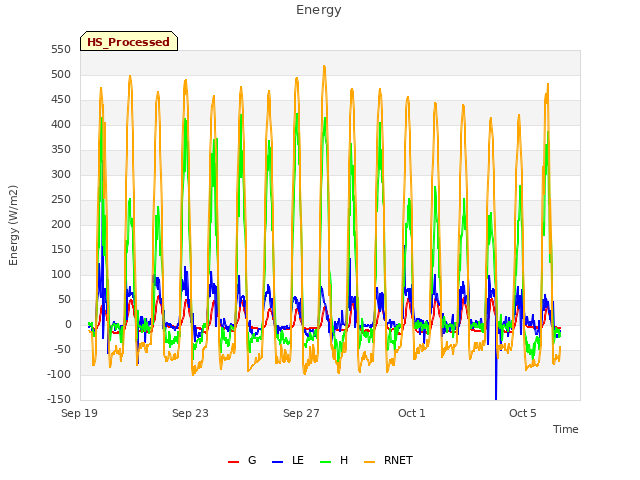
Task: Select the G legend entry
Action: pyautogui.click(x=242, y=460)
